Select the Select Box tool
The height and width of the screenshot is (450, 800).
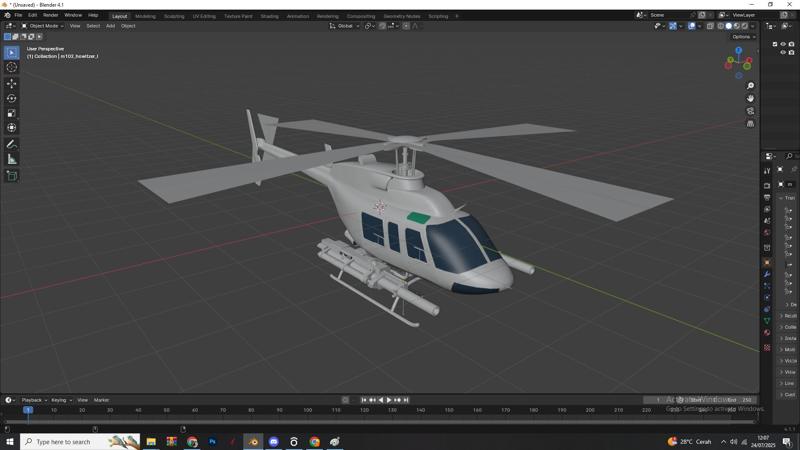click(11, 53)
